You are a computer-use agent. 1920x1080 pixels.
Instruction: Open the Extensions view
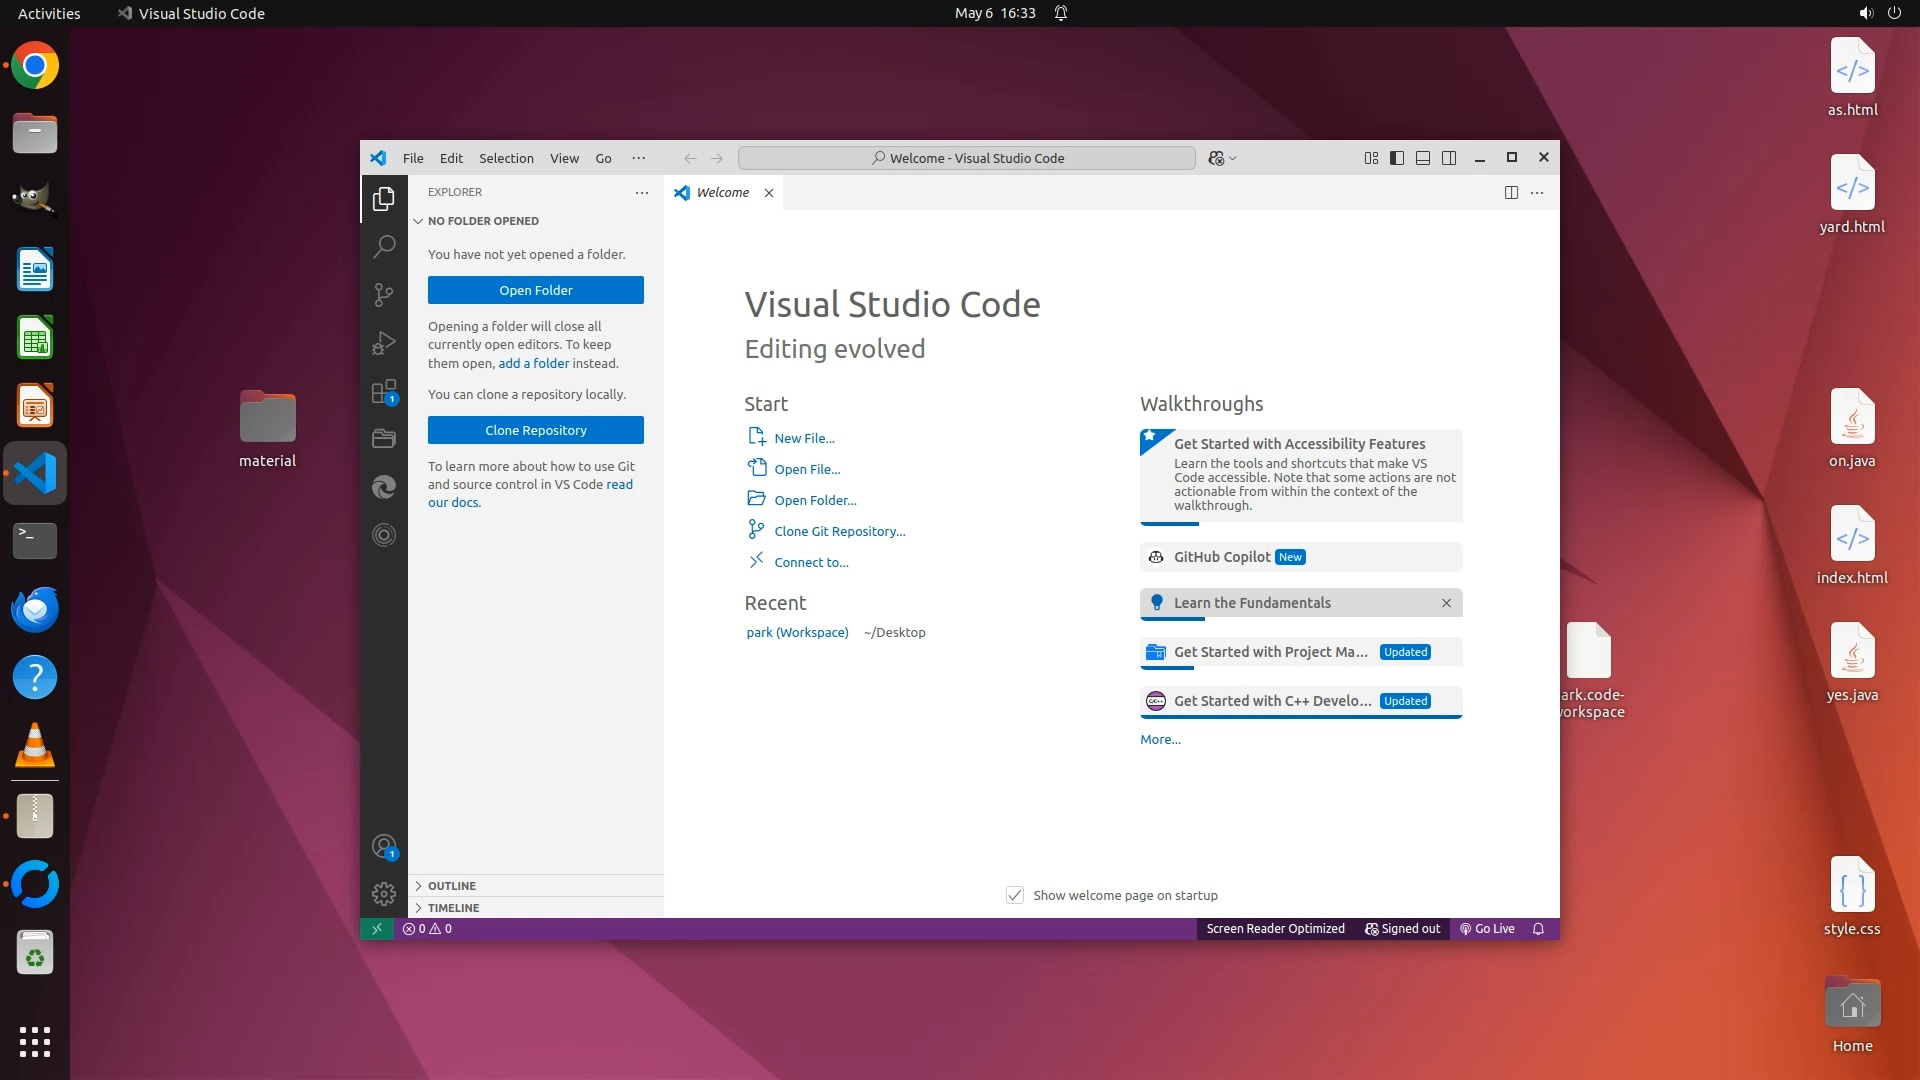pos(384,391)
